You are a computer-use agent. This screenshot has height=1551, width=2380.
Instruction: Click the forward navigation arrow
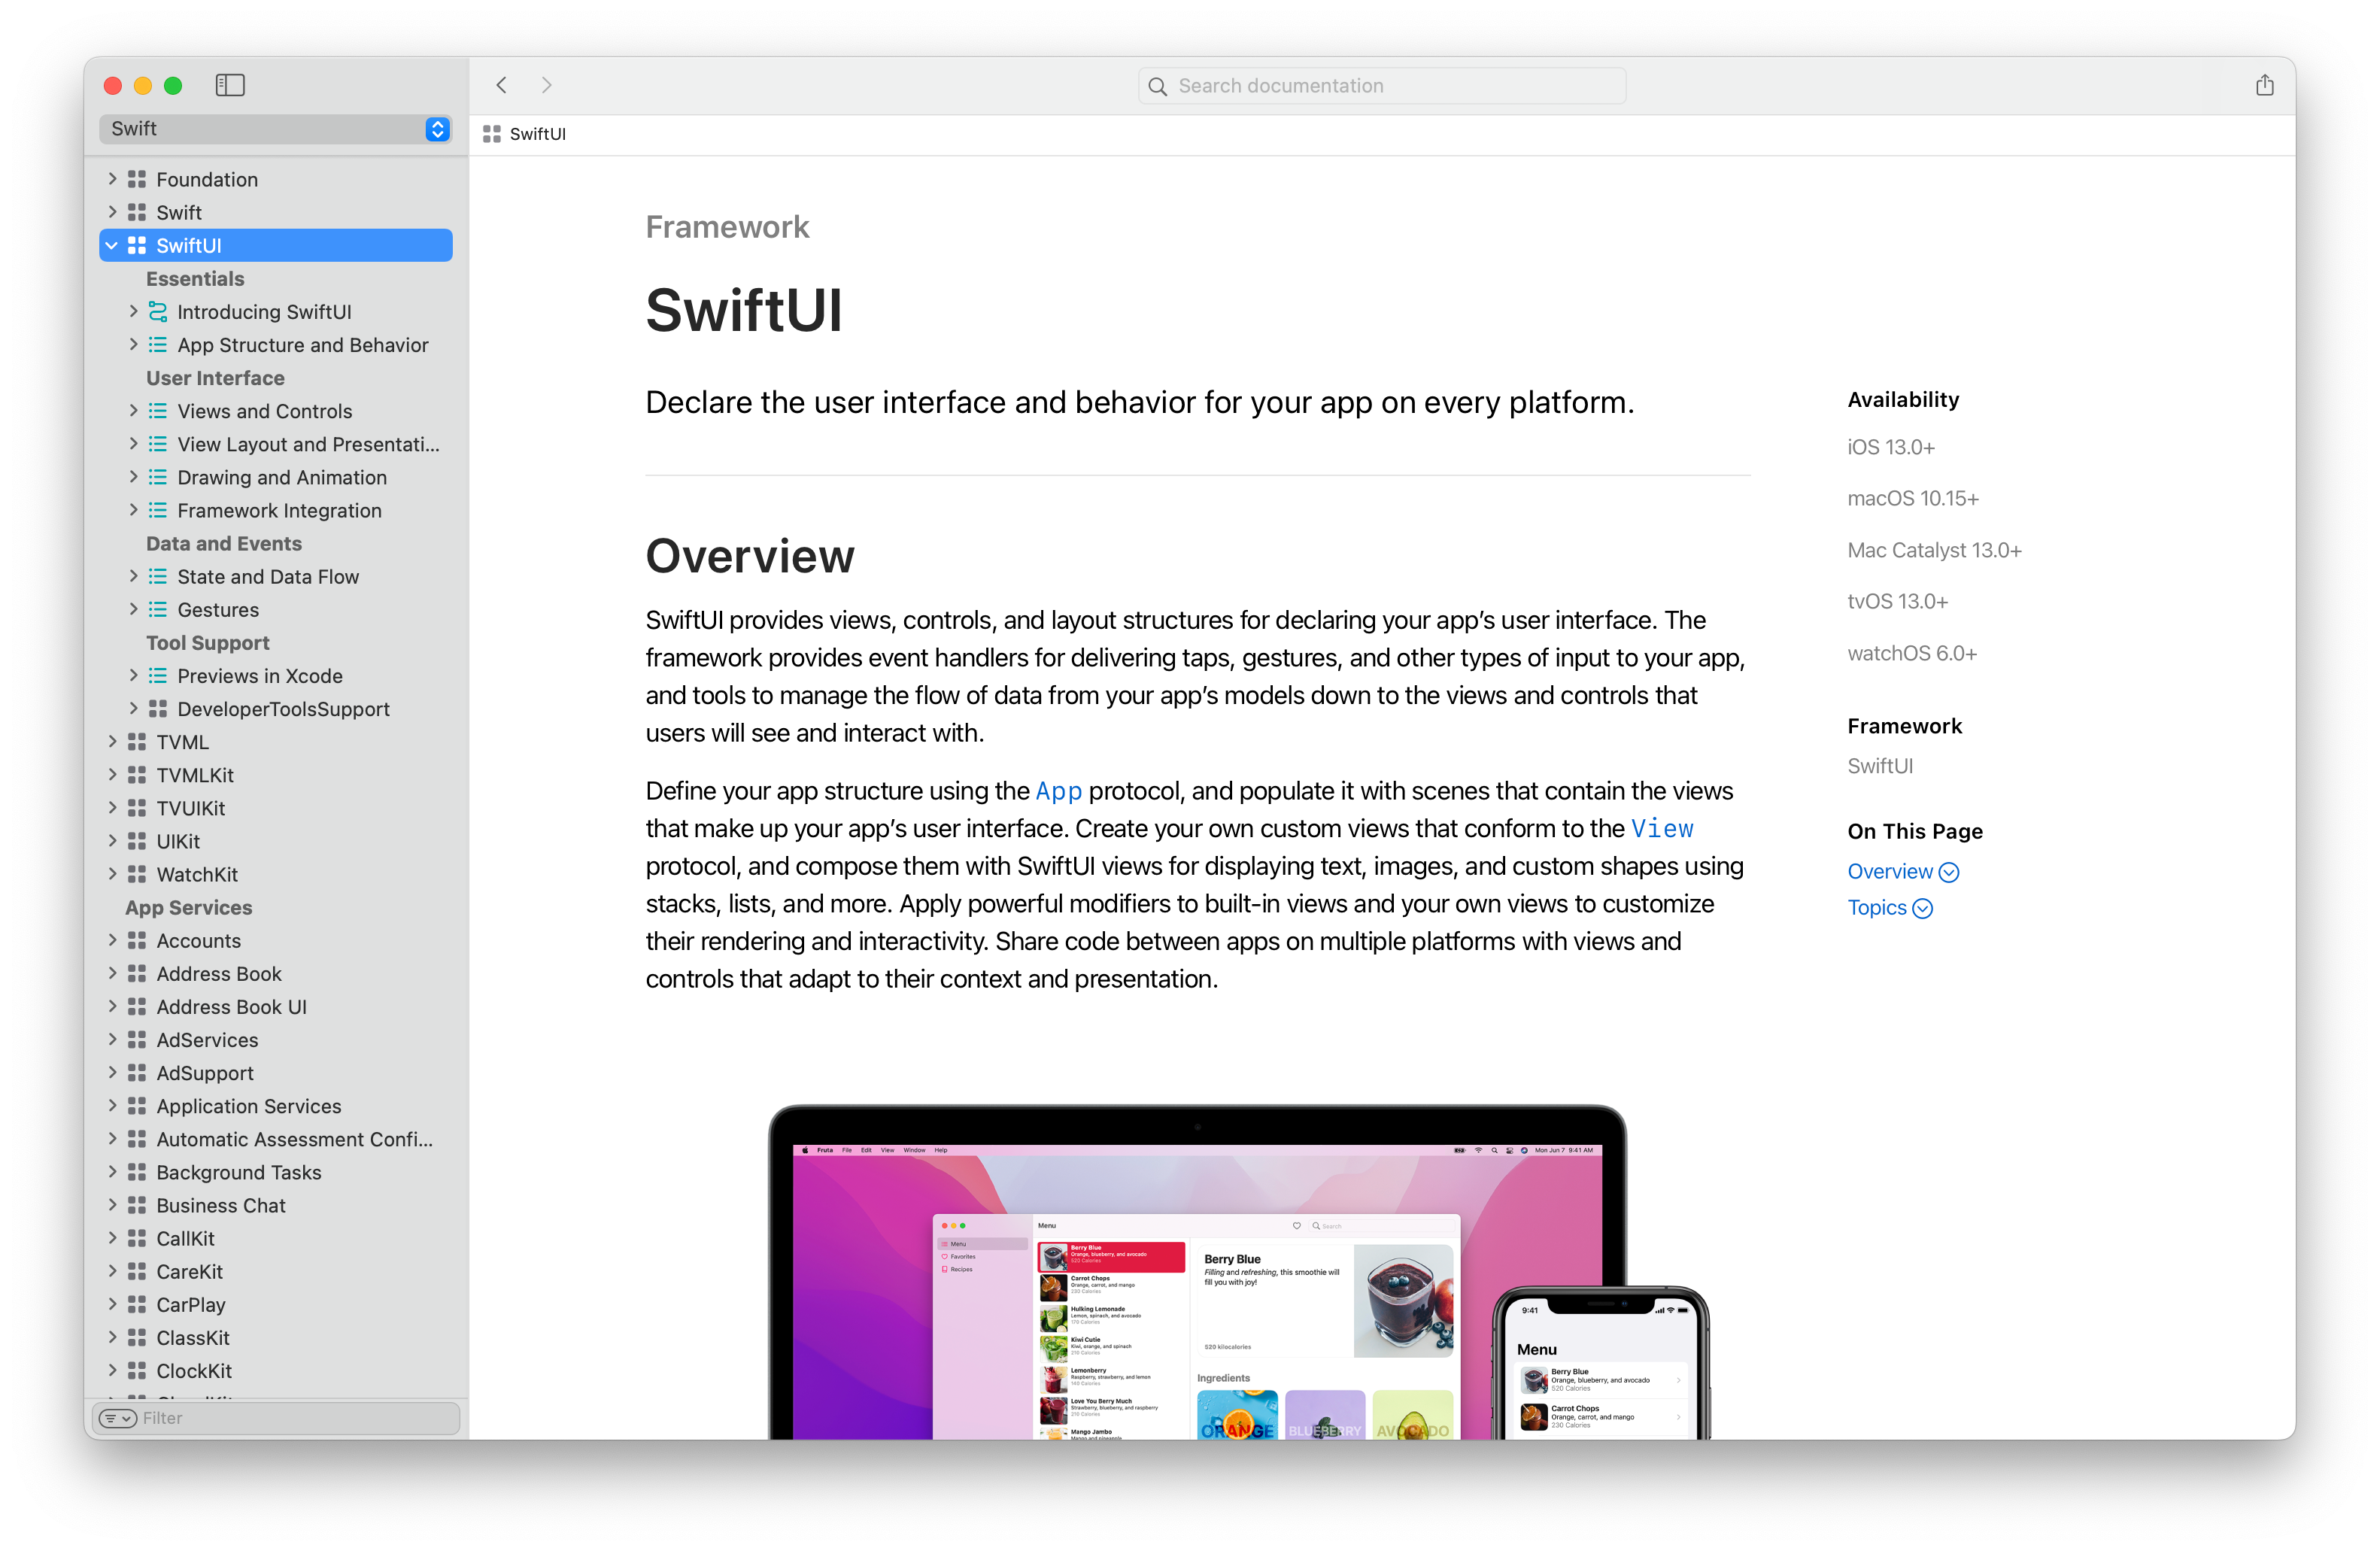click(x=546, y=85)
